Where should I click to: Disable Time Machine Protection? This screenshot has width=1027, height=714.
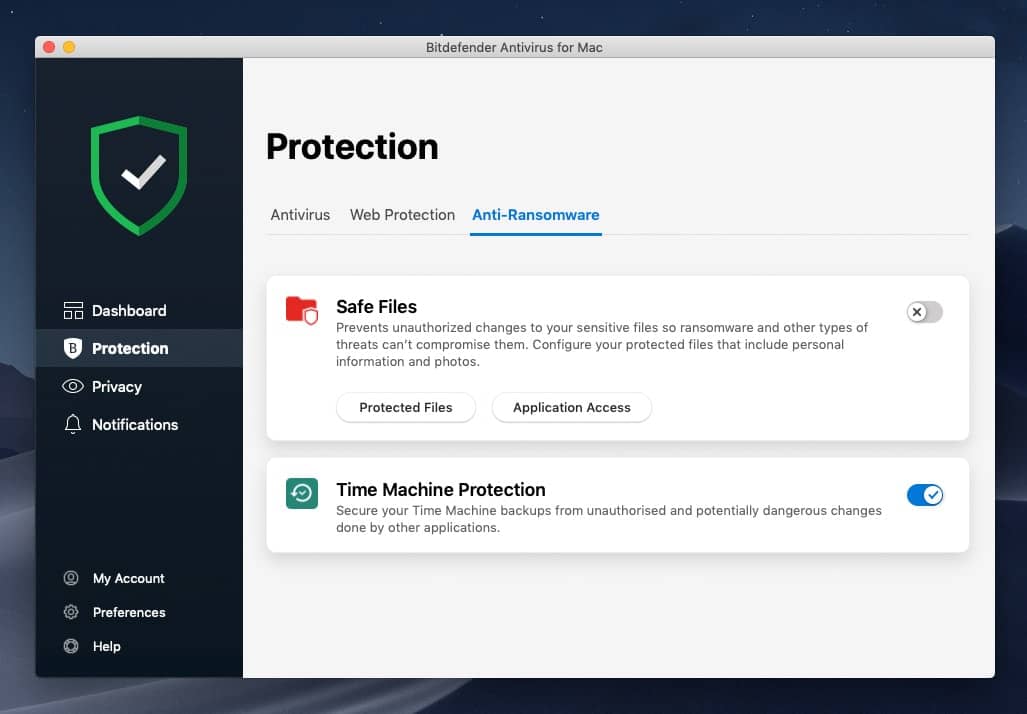925,494
